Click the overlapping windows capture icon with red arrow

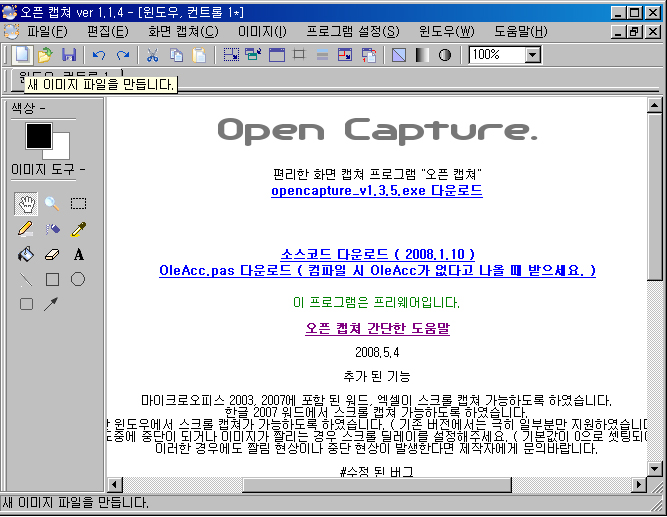(369, 55)
